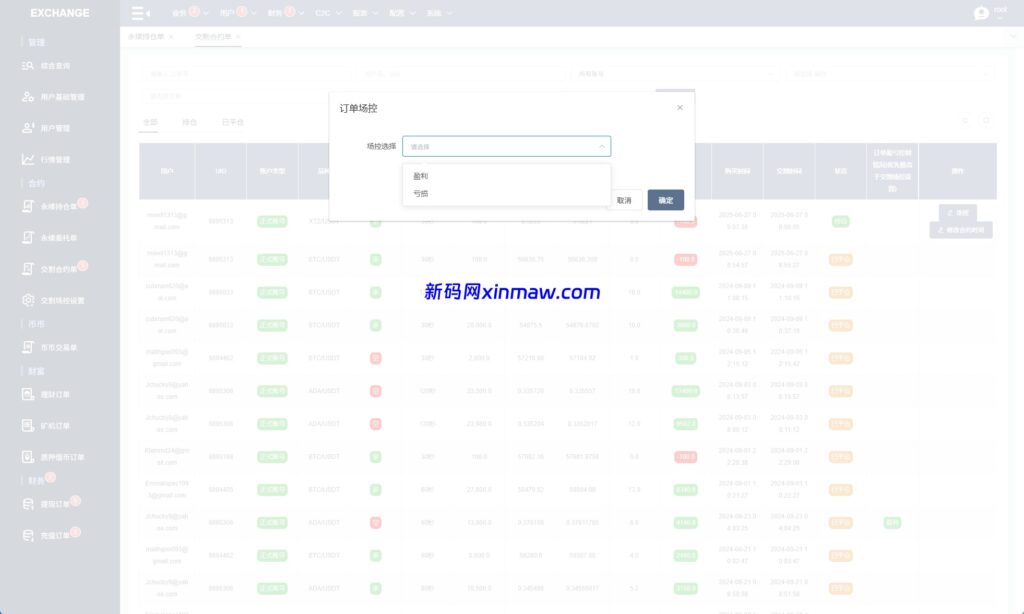Expand the 系统 top menu
Screen dimensions: 1024x614
click(439, 14)
